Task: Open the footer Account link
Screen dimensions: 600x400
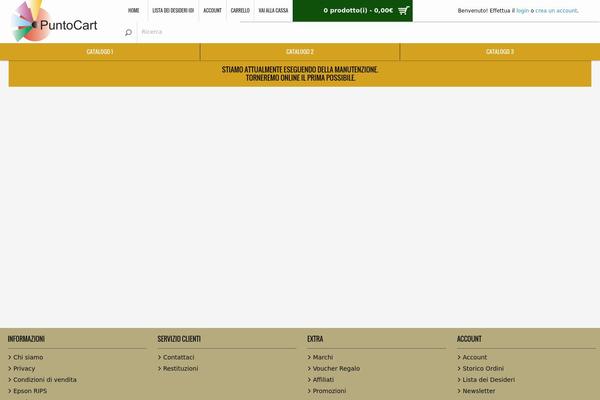Action: coord(474,357)
